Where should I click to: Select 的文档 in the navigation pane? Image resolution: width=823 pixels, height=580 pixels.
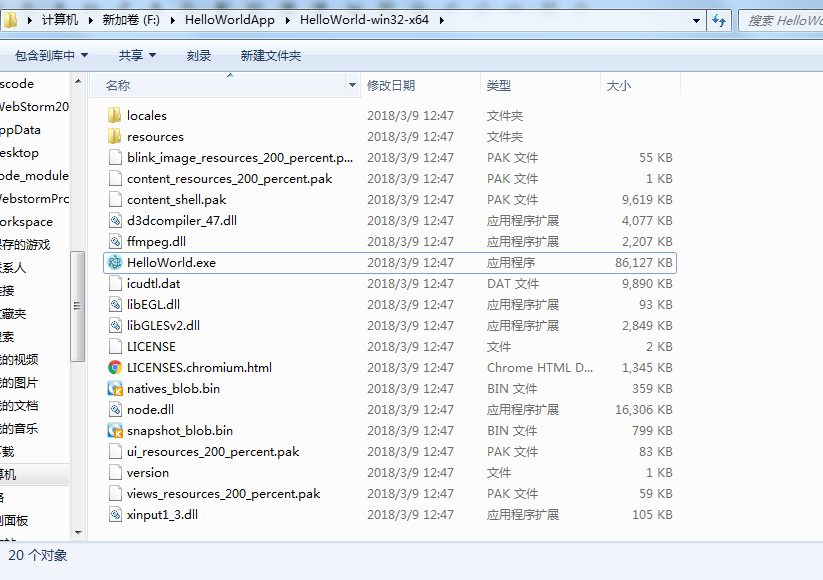click(x=19, y=406)
